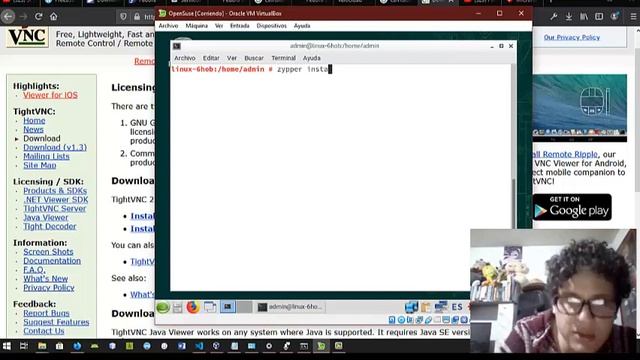Open the Products & SDKs link
Image resolution: width=640 pixels, height=360 pixels.
click(55, 191)
